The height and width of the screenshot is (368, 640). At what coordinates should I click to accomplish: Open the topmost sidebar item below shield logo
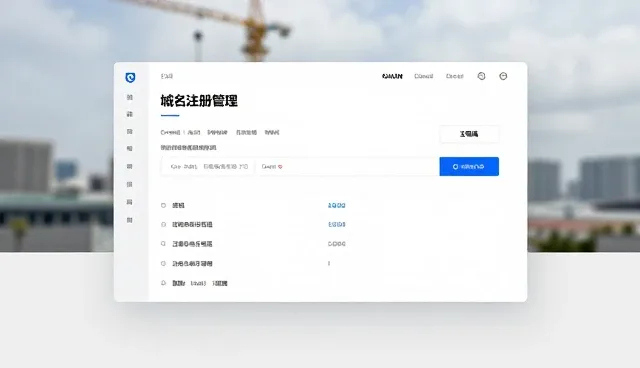click(x=130, y=98)
